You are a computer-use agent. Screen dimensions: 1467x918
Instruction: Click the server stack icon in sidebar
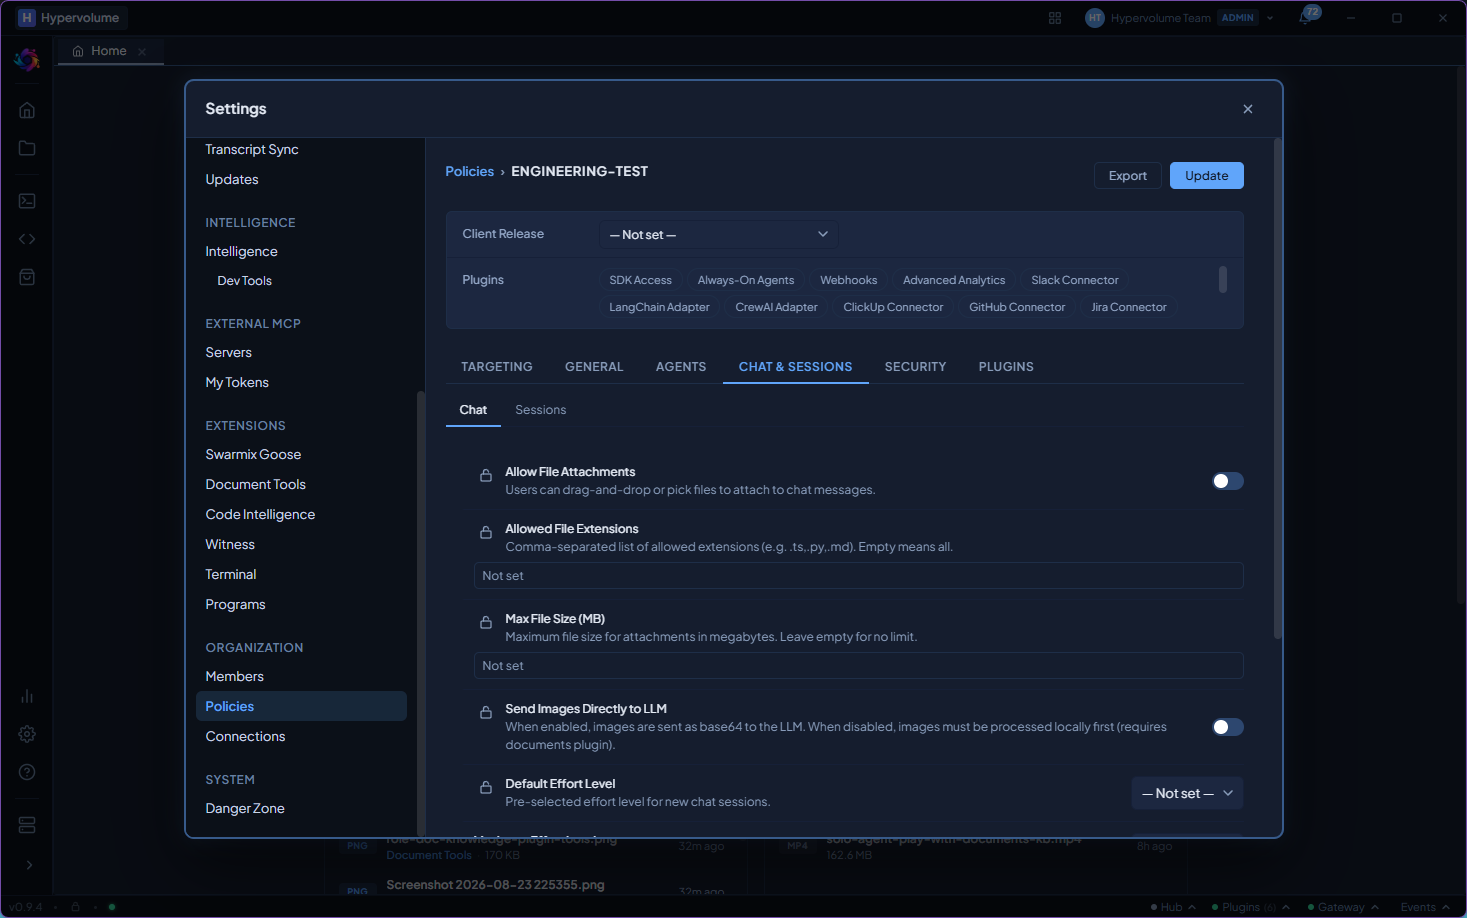click(27, 825)
